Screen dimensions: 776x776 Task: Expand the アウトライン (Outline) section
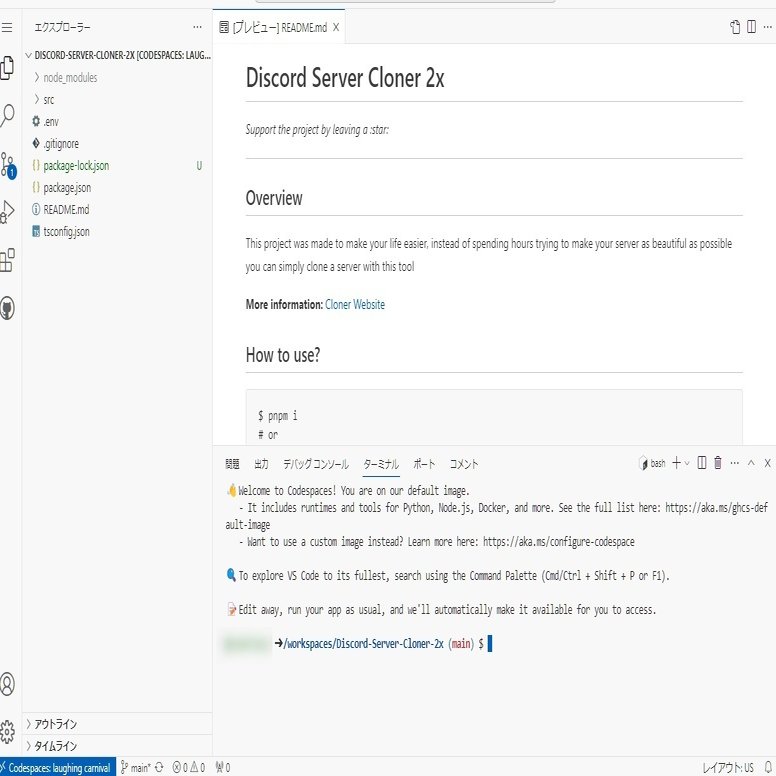click(x=117, y=724)
